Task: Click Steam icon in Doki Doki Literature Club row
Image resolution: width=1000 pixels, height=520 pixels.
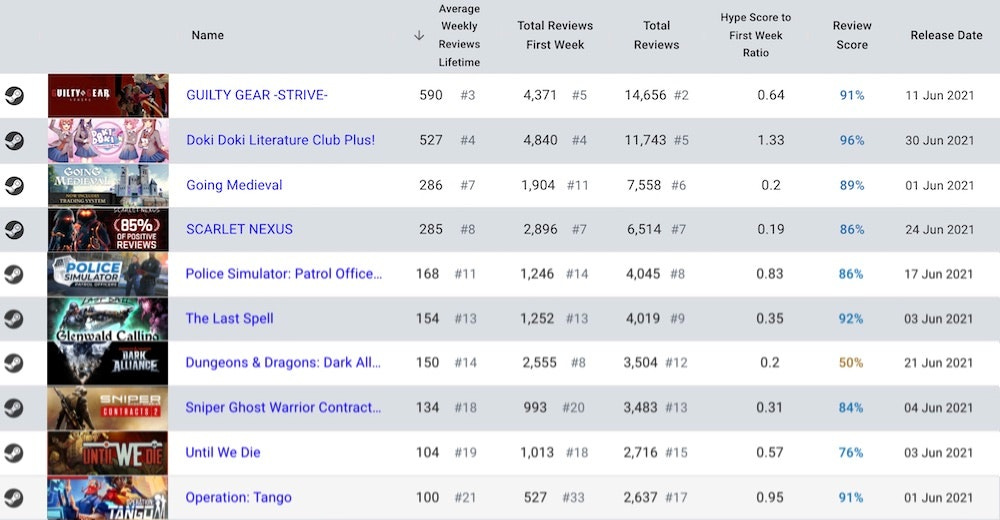Action: tap(14, 140)
